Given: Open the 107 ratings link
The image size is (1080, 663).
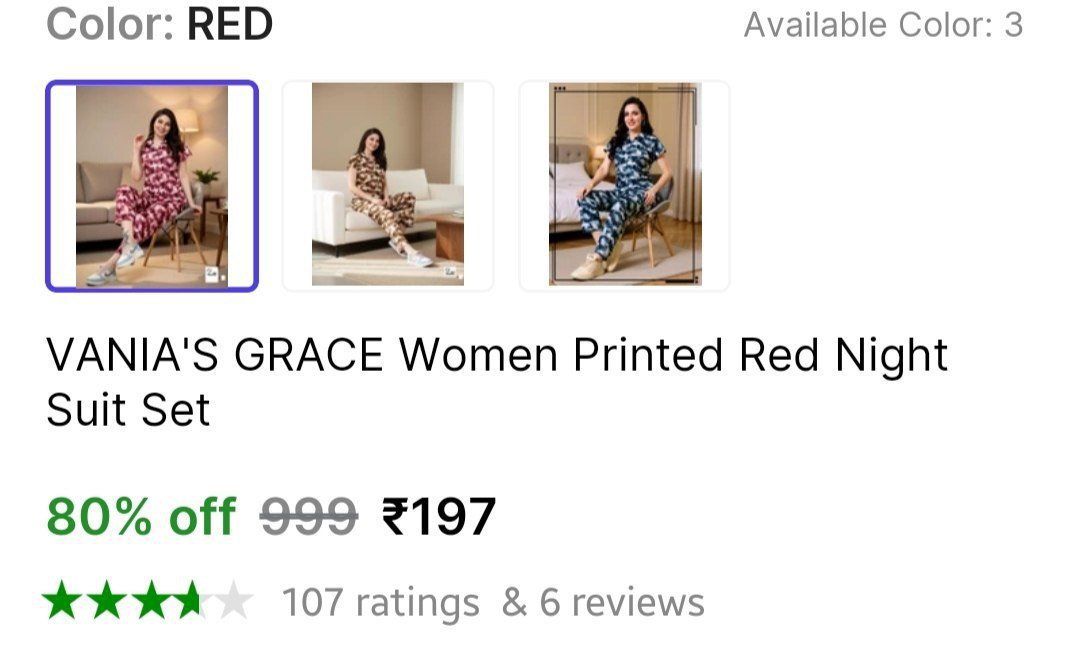Looking at the screenshot, I should pyautogui.click(x=380, y=603).
